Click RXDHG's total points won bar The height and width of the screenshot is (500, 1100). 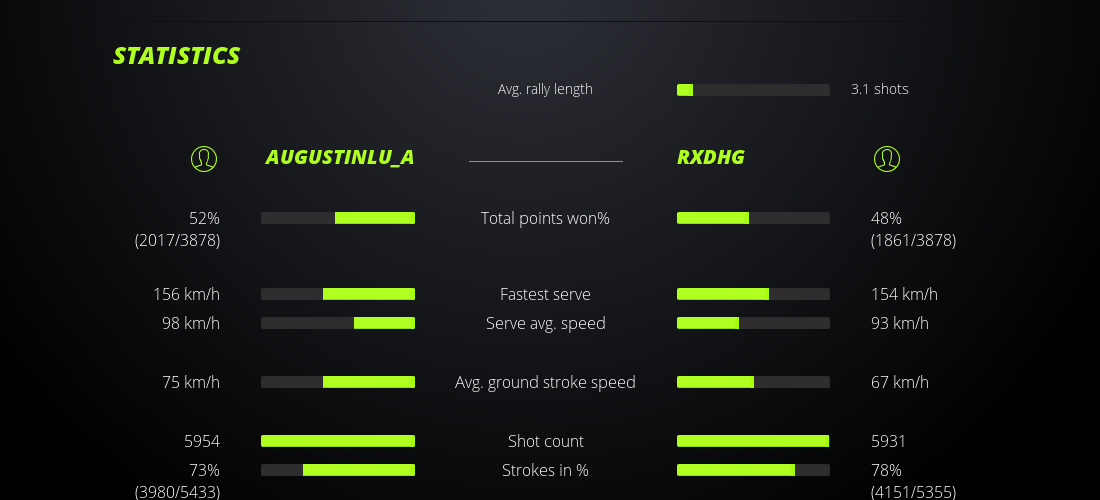coord(753,218)
